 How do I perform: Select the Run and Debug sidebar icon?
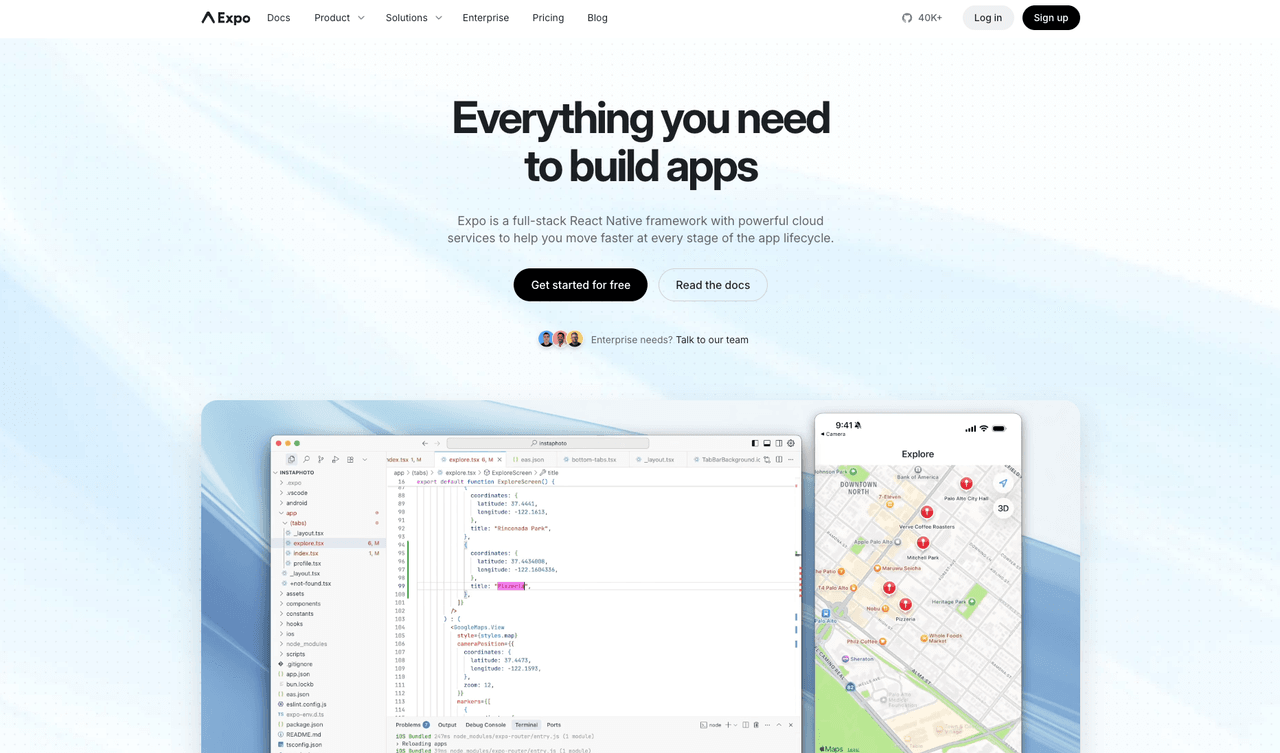335,459
